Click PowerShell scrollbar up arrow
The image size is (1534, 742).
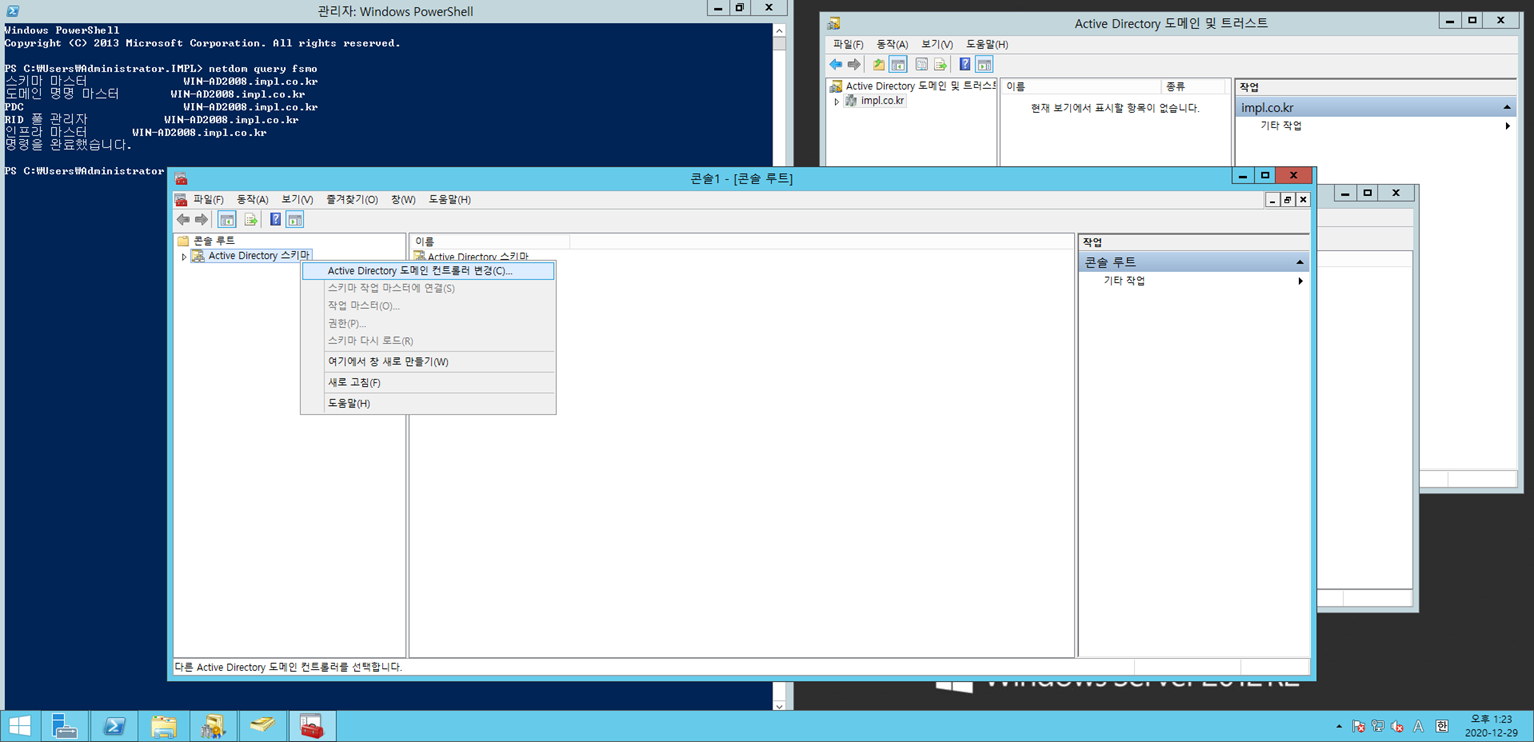[779, 31]
